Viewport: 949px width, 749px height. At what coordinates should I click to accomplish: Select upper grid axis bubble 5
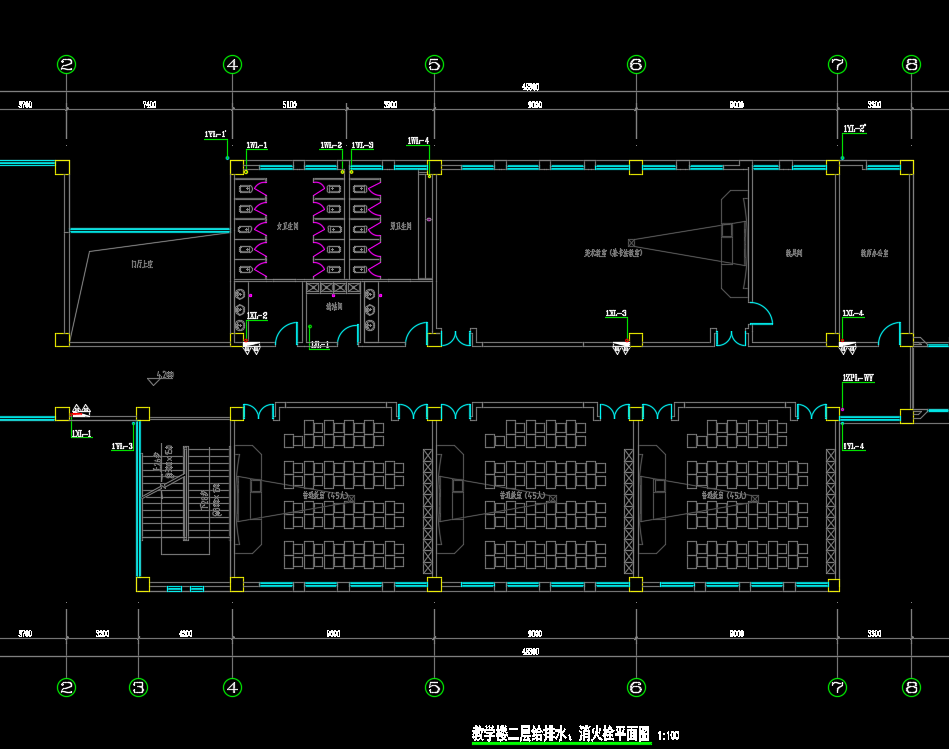435,64
